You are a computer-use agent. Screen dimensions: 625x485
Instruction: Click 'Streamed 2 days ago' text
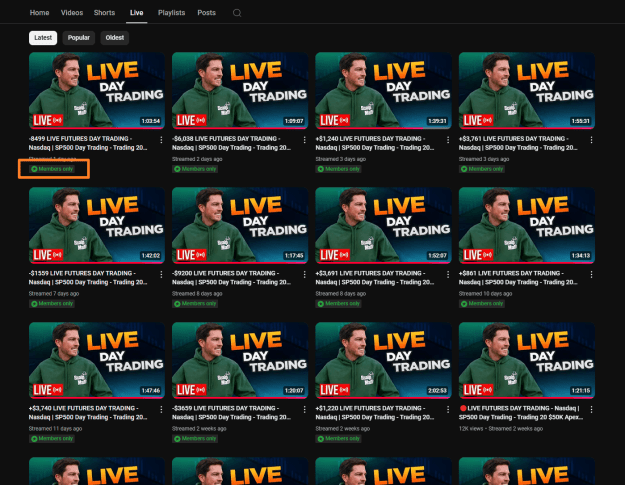pos(197,159)
